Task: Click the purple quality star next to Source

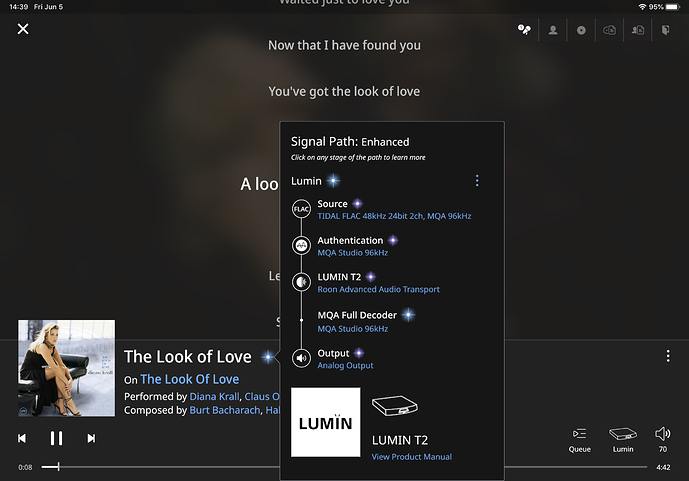Action: coord(358,203)
